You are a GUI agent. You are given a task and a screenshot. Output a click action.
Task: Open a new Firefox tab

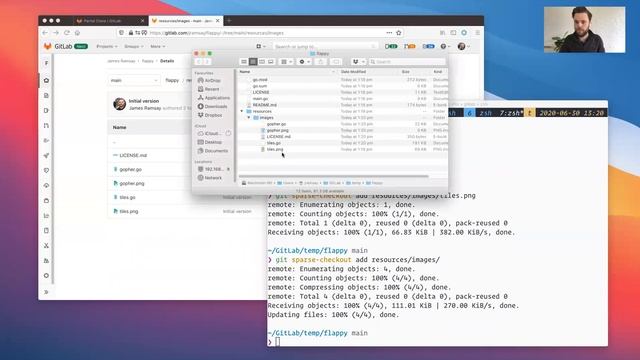(229, 20)
